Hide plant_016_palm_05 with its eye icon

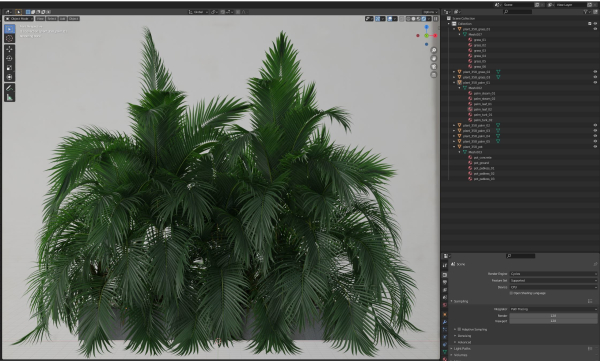595,141
